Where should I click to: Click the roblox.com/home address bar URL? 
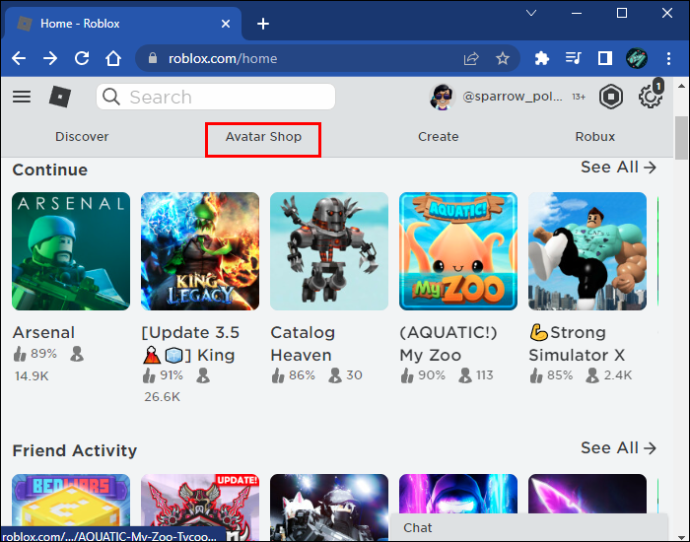[223, 59]
